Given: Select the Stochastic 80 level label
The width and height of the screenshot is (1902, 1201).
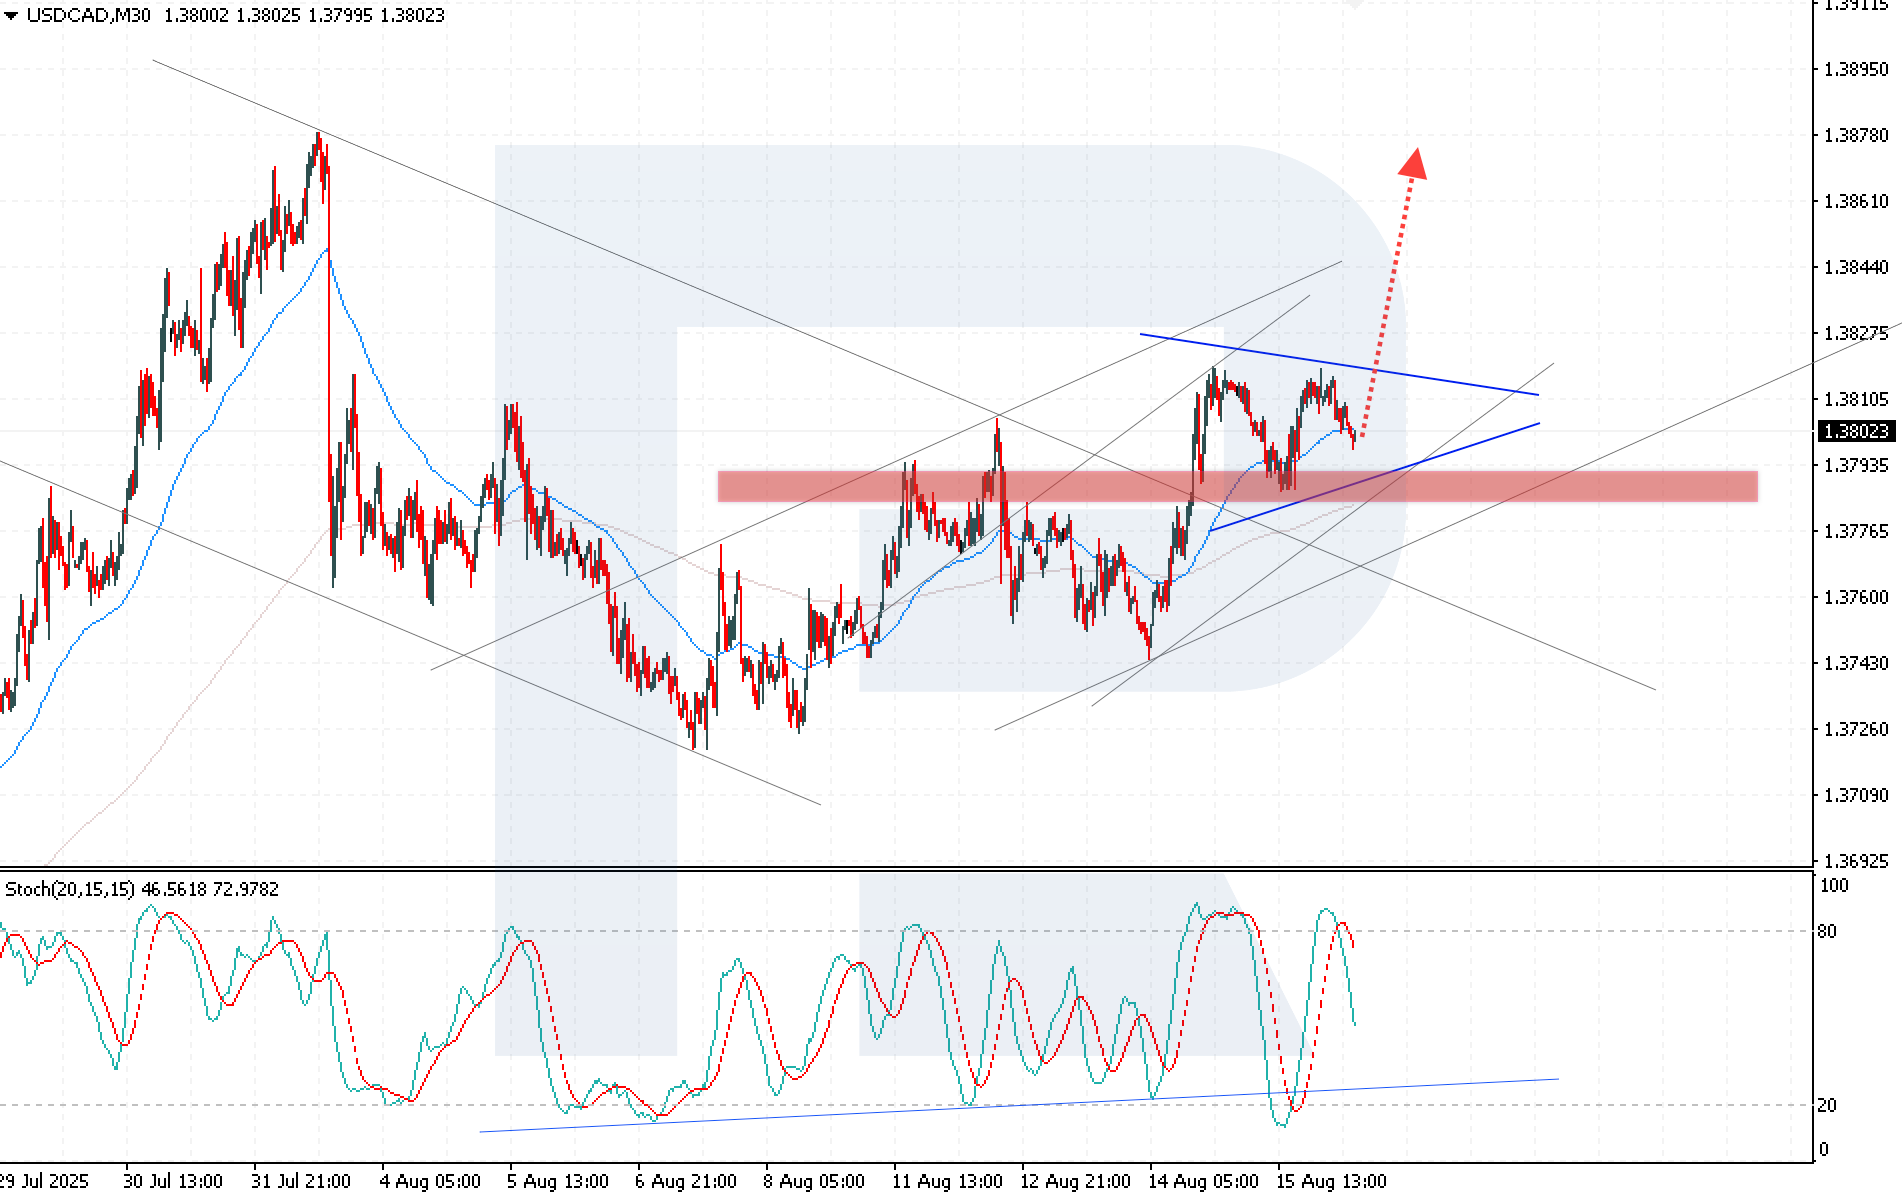Looking at the screenshot, I should [1827, 931].
